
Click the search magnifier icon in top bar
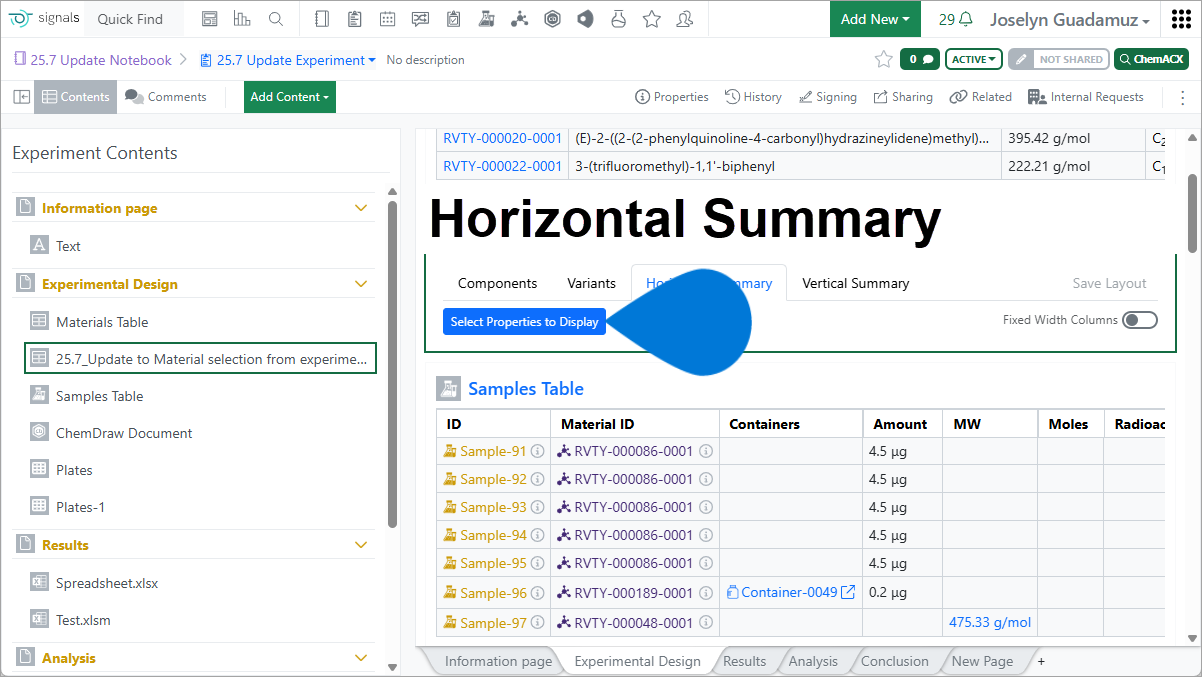coord(276,19)
